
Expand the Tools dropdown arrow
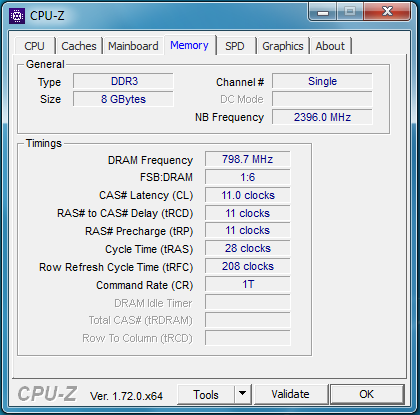tap(243, 394)
